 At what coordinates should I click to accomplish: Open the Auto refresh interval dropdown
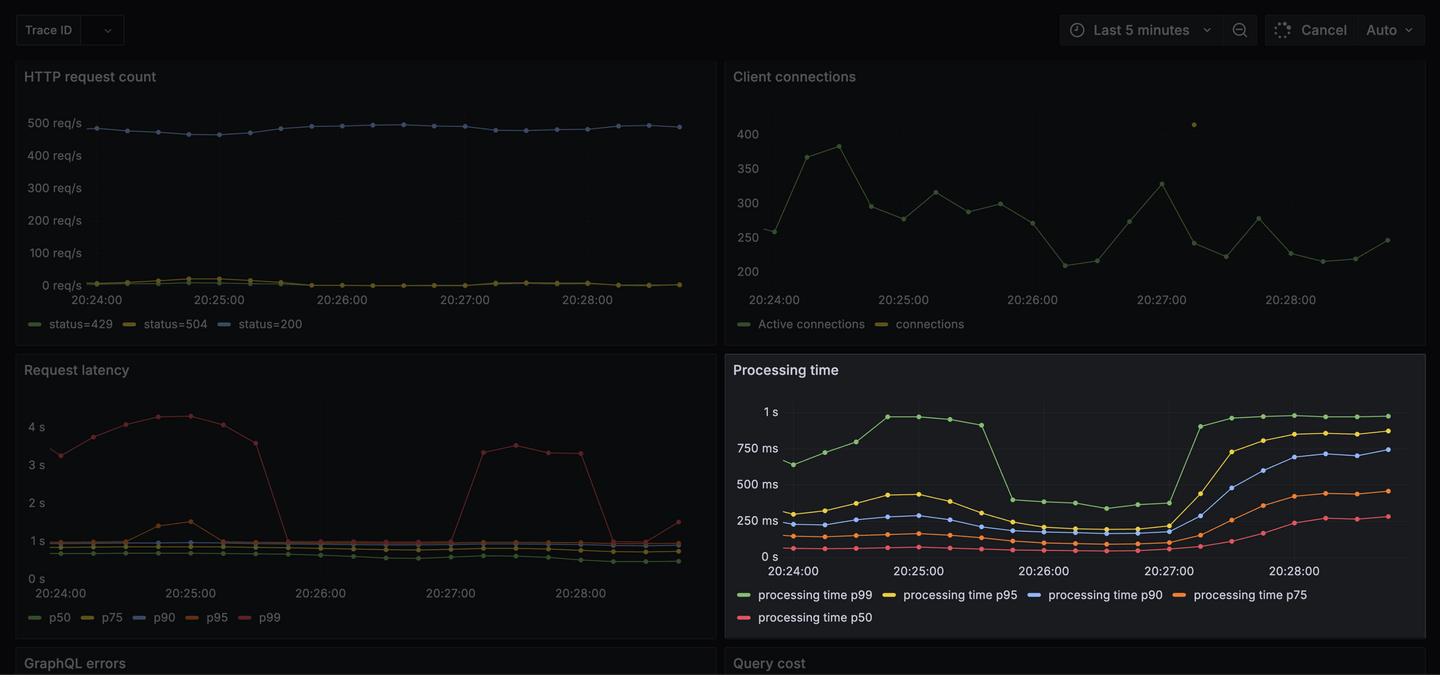(1390, 30)
